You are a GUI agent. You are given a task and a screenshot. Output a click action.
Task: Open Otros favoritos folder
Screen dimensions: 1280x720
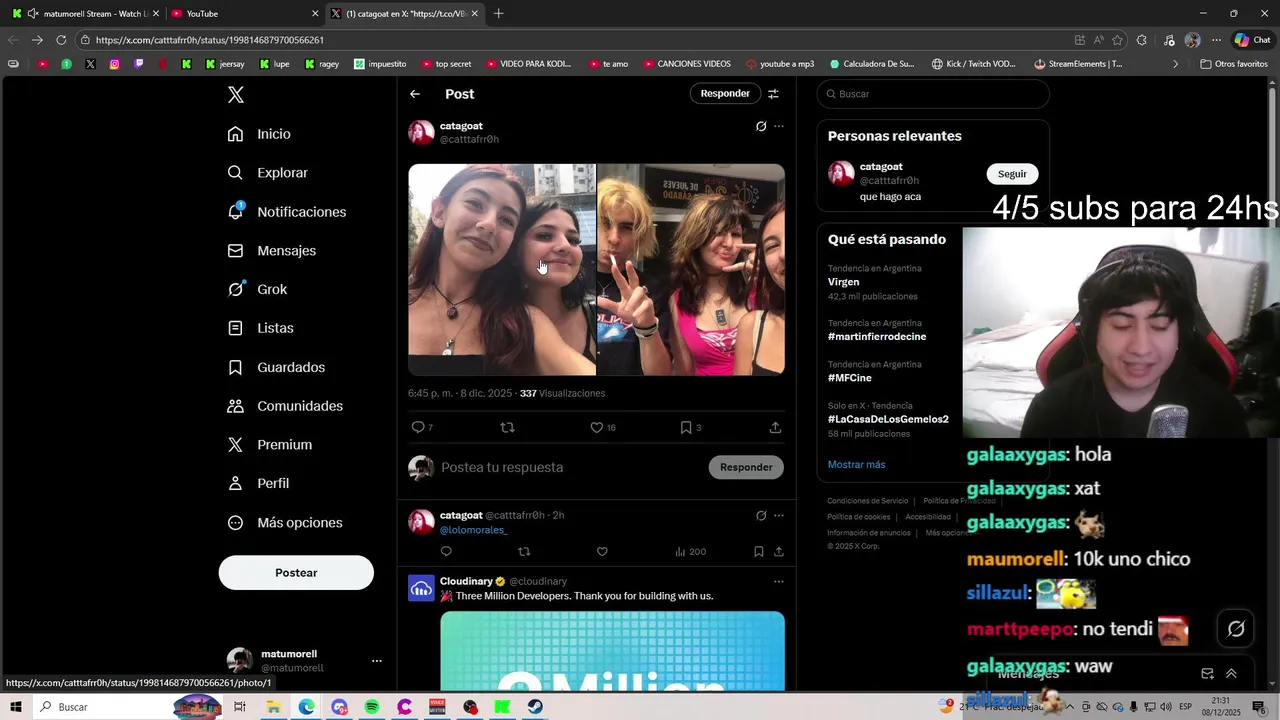[x=1234, y=64]
